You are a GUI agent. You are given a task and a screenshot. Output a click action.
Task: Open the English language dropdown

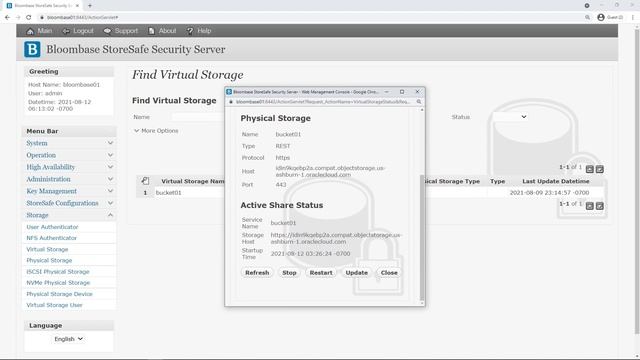(69, 339)
